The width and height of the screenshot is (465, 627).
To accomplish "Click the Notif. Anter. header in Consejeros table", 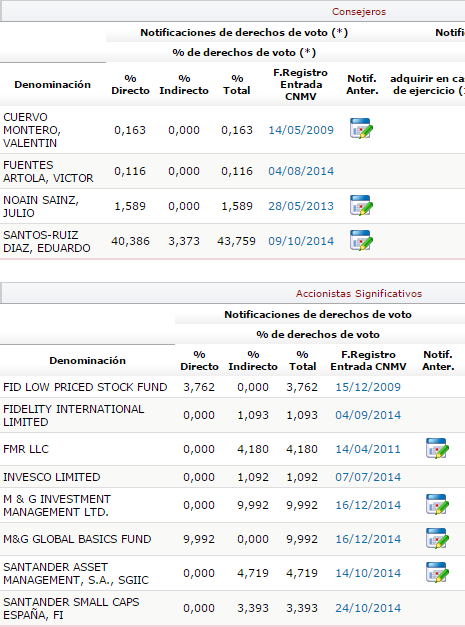I will coord(362,84).
